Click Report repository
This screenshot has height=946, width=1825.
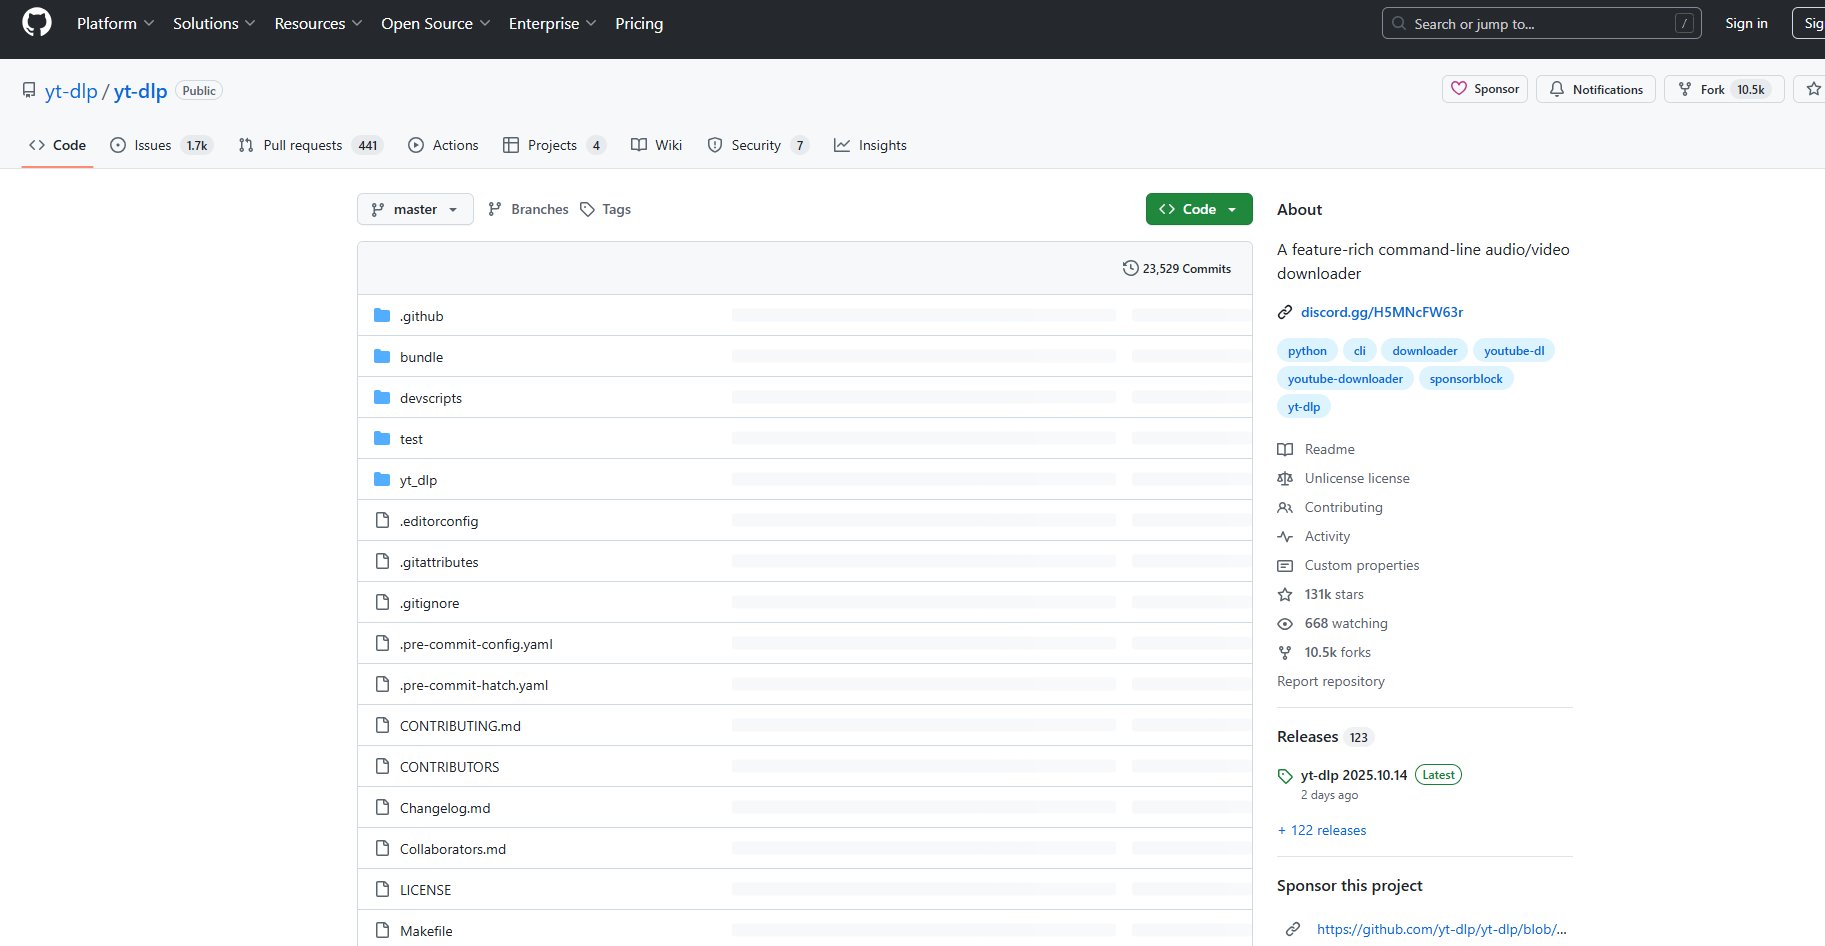coord(1331,682)
